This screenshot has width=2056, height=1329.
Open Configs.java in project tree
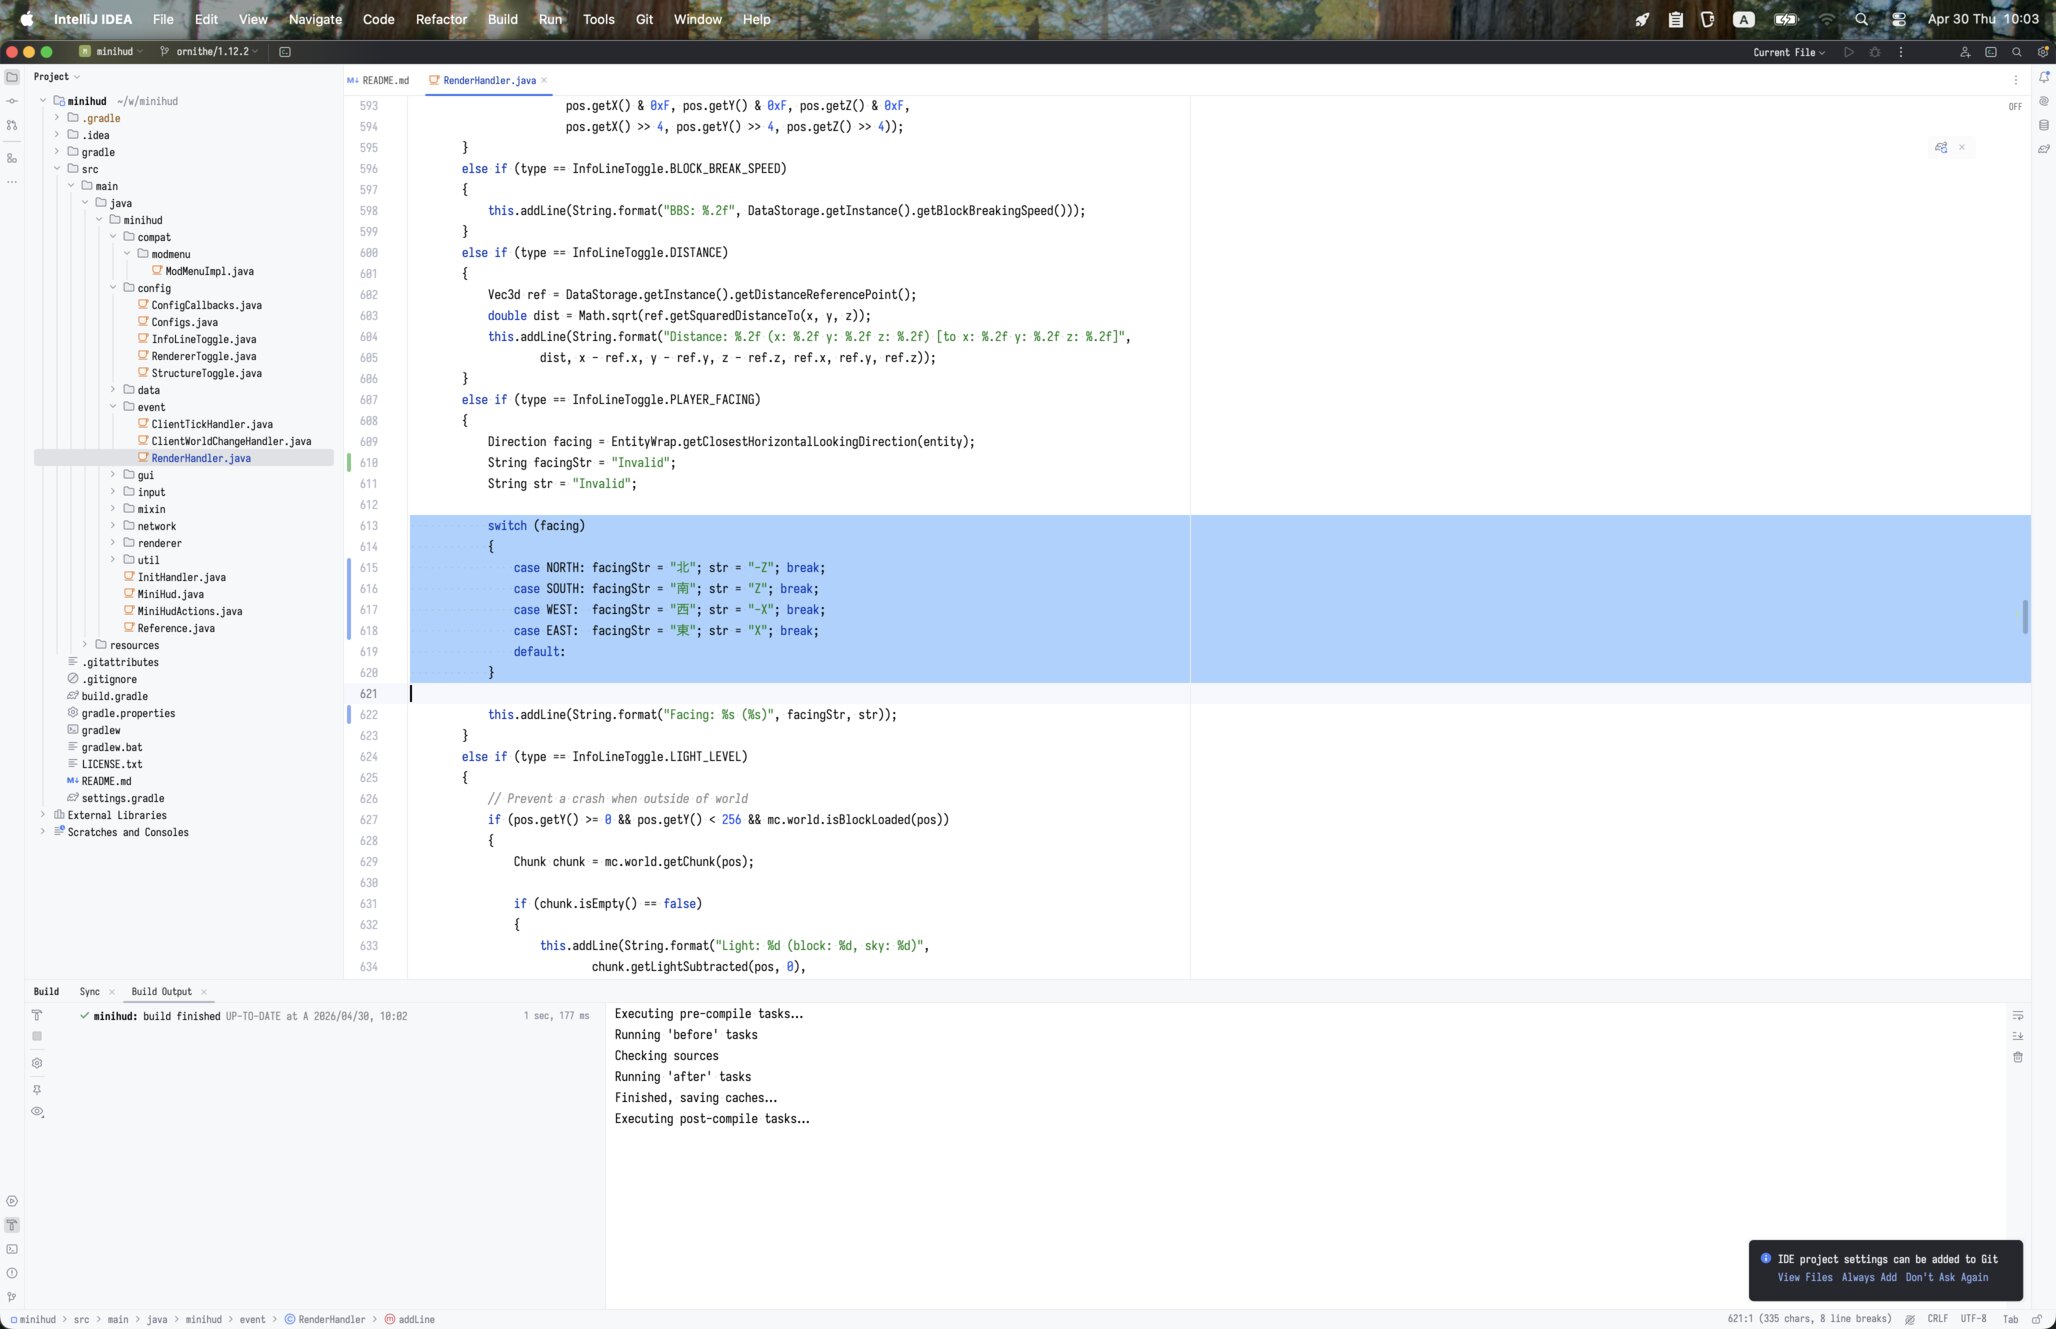tap(184, 322)
